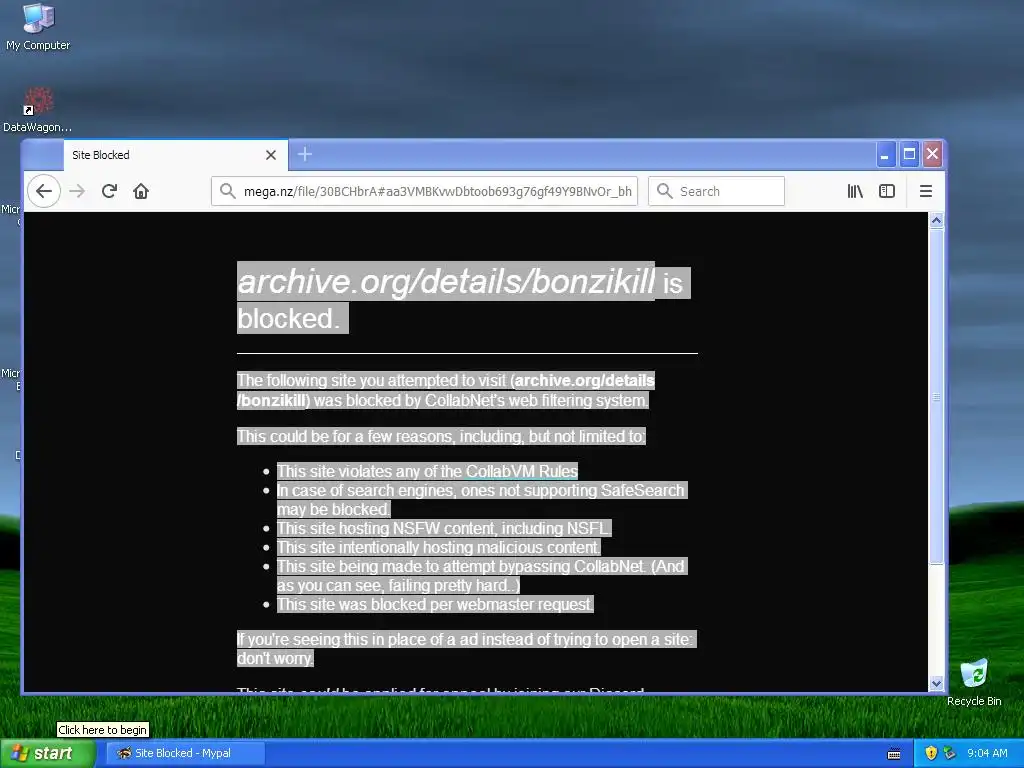This screenshot has height=768, width=1024.
Task: Click the keyboard icon on taskbar
Action: (x=894, y=754)
